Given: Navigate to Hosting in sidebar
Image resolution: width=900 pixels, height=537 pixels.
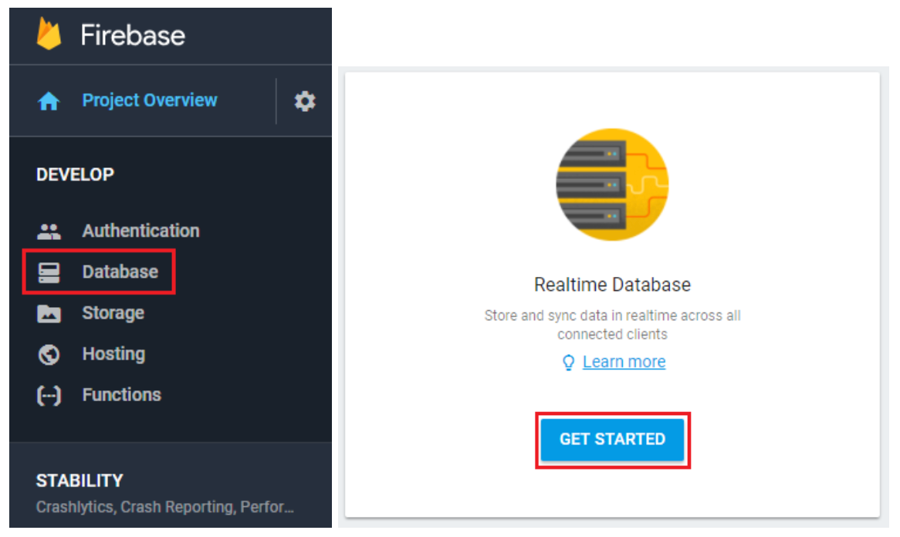Looking at the screenshot, I should pos(113,354).
